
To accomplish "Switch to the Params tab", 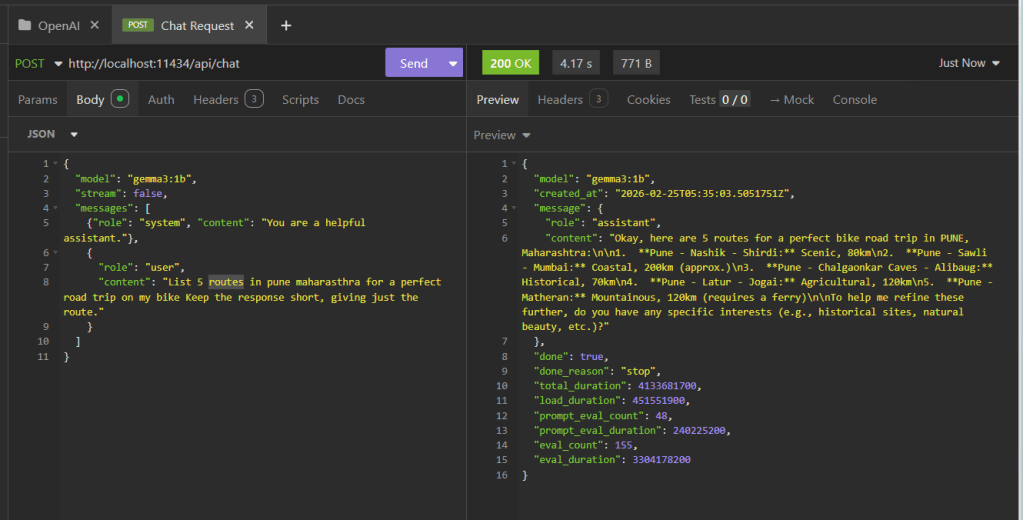I will [x=38, y=99].
